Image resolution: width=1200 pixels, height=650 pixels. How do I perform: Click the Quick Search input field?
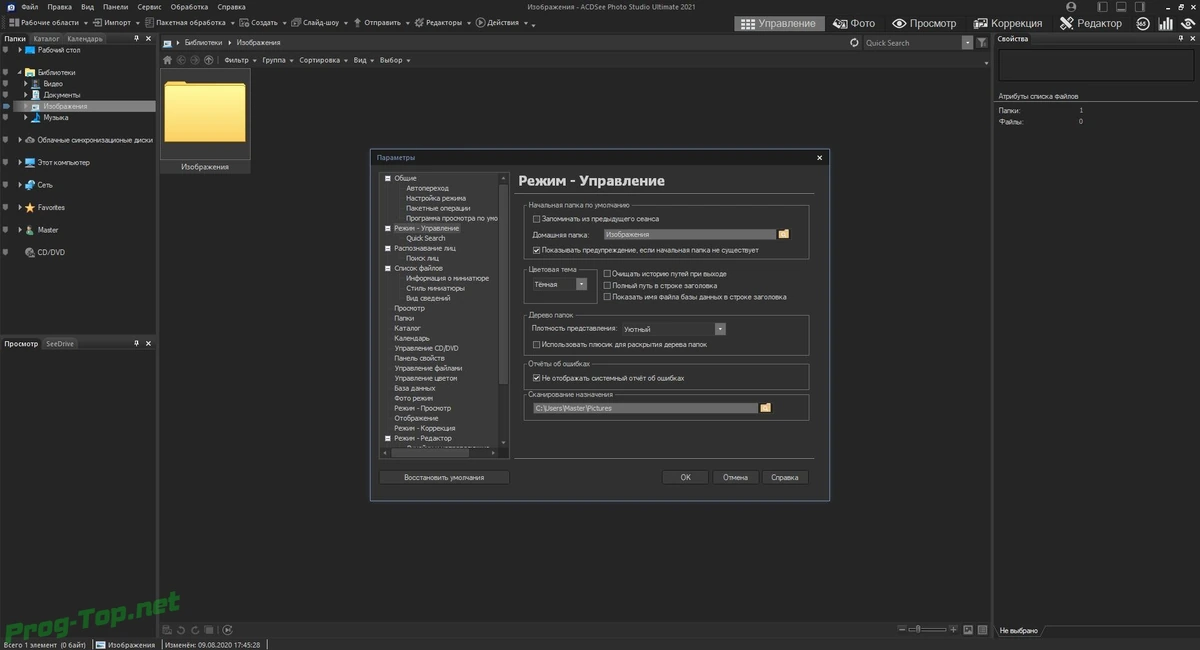(x=912, y=43)
